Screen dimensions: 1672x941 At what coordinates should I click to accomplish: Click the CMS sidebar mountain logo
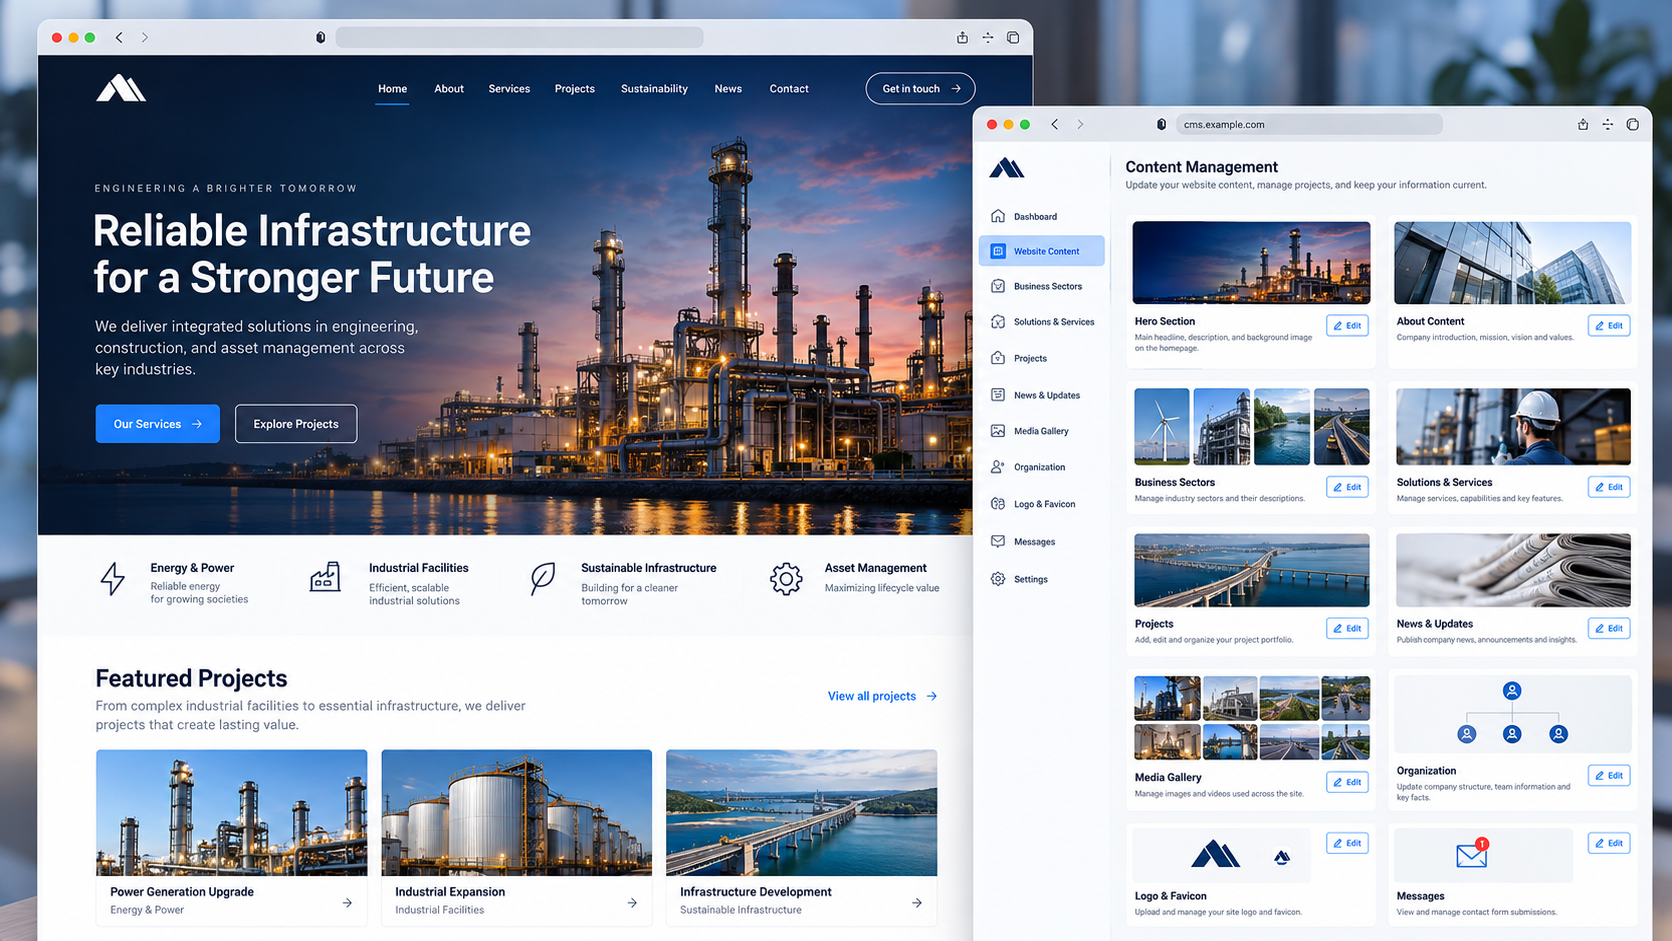pyautogui.click(x=1007, y=168)
